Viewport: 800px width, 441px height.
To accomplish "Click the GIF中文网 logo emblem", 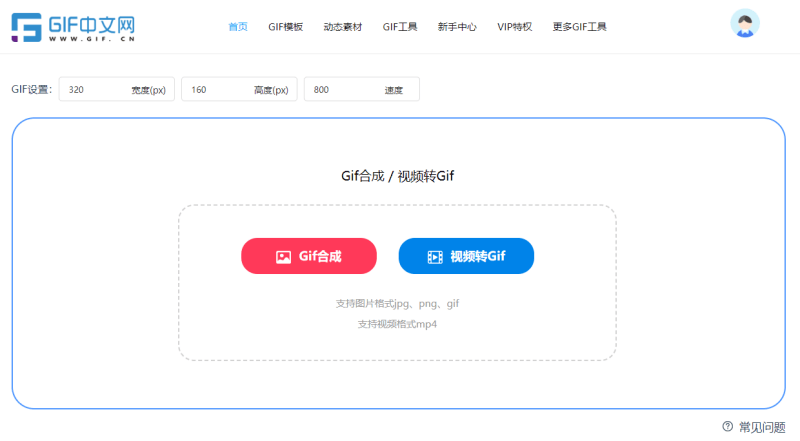I will (27, 27).
